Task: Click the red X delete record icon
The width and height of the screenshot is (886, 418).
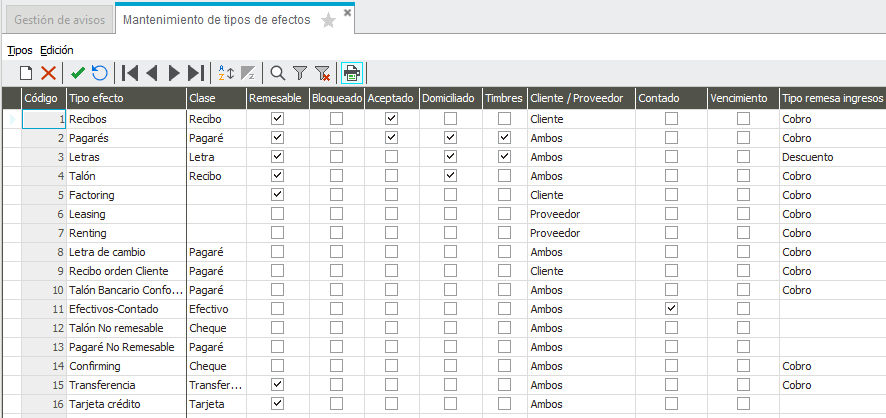Action: point(49,72)
